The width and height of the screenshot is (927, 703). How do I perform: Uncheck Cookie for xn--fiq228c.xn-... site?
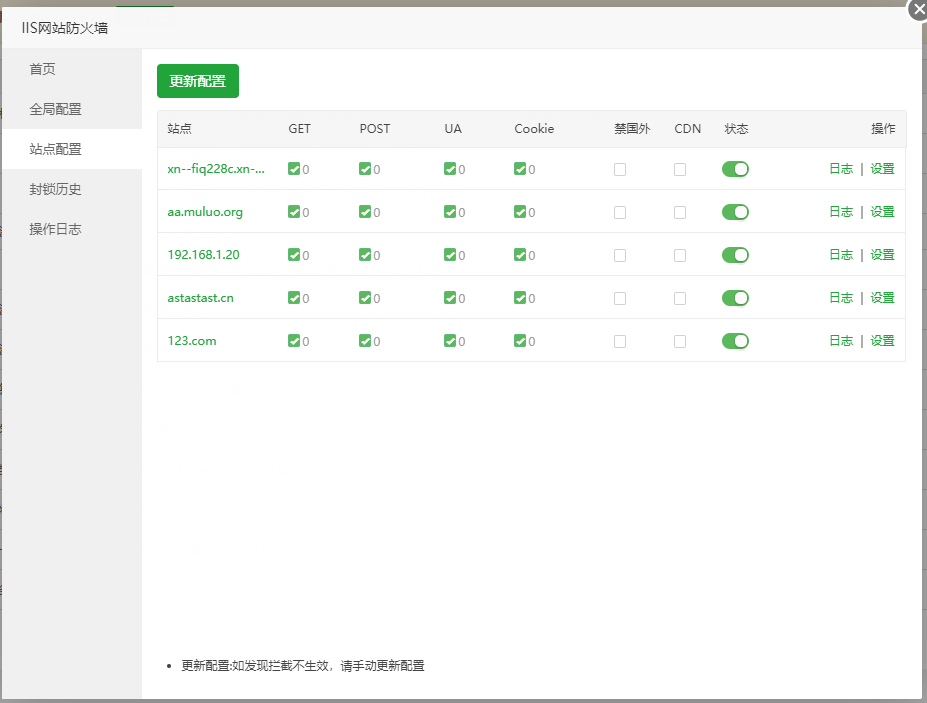520,169
